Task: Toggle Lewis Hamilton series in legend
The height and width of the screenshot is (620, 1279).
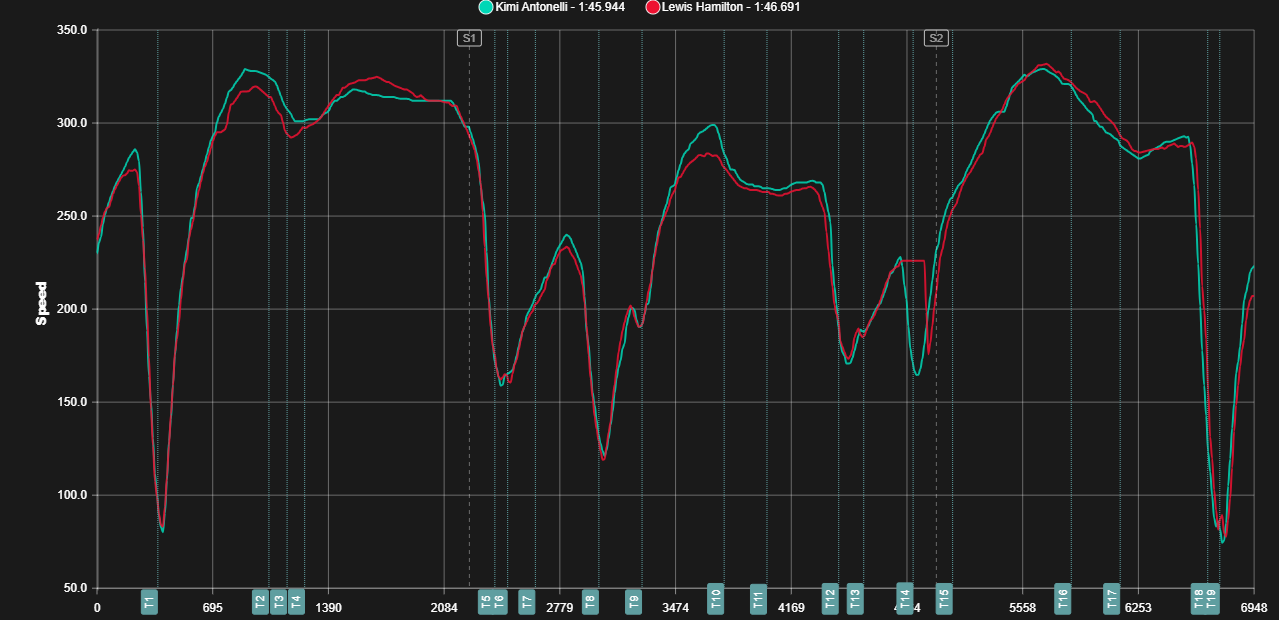Action: pos(723,7)
